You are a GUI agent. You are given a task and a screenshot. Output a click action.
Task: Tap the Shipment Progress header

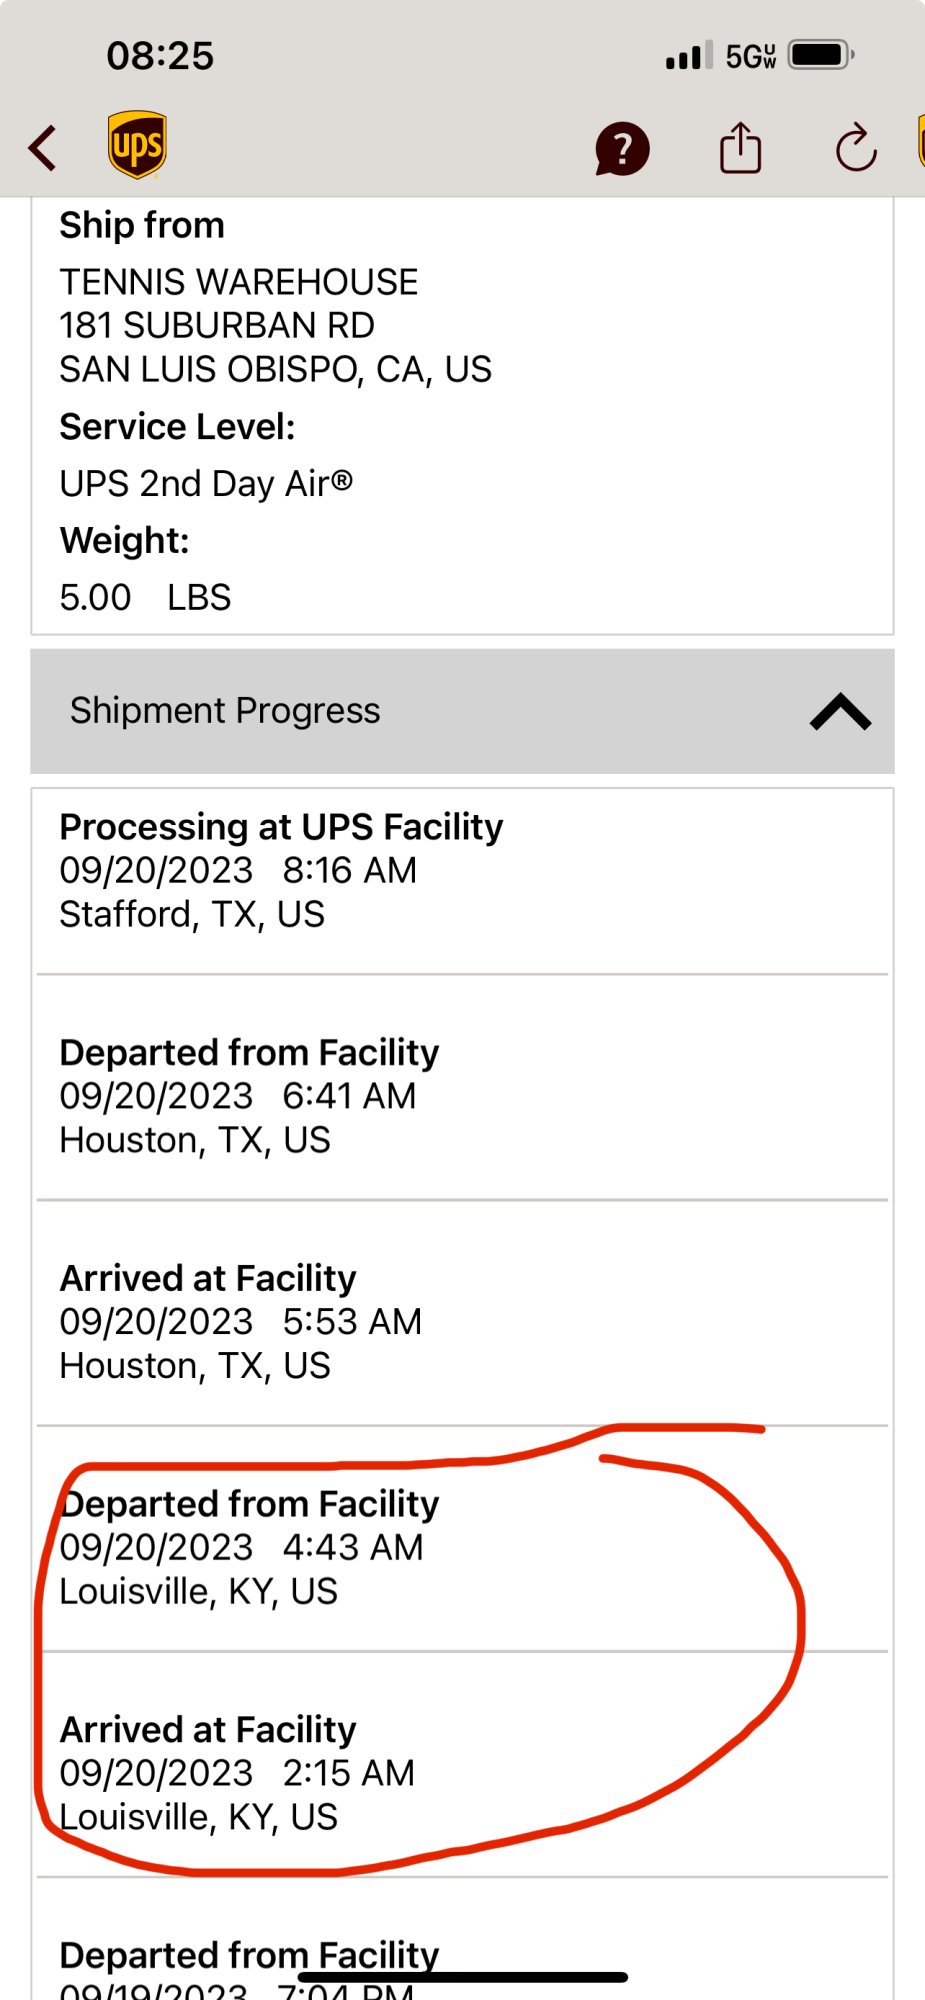click(x=462, y=711)
